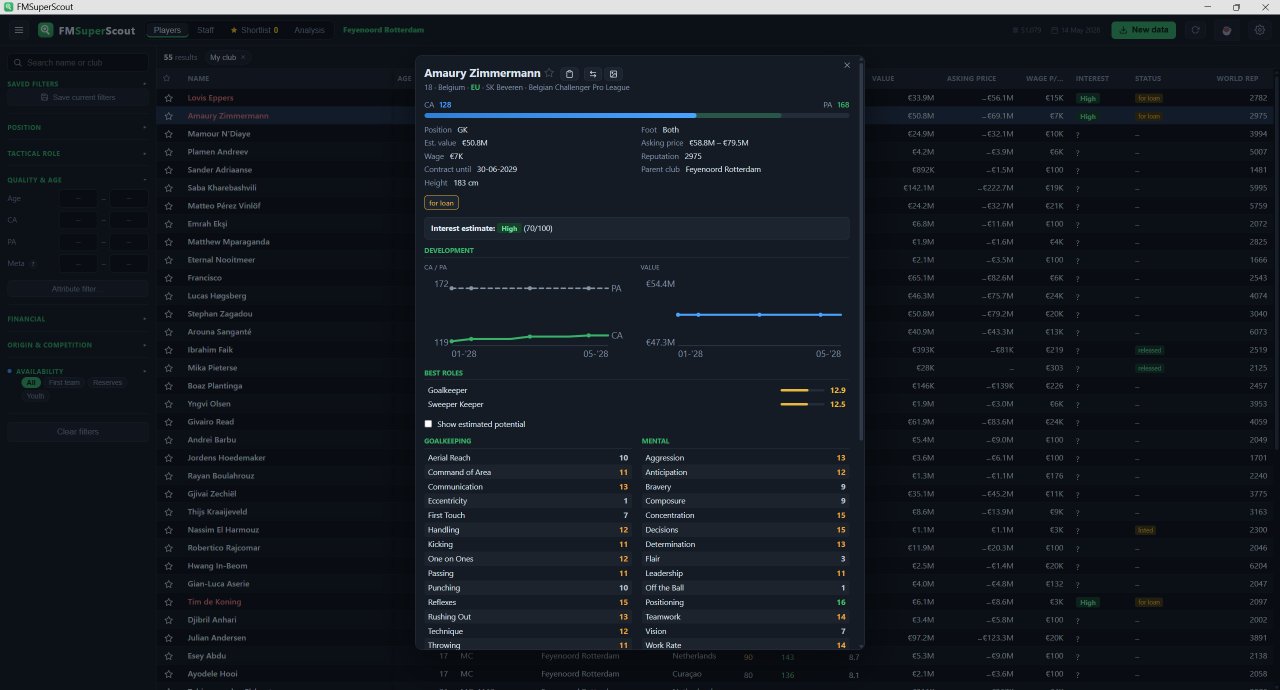Click the compare arrows icon in profile
The height and width of the screenshot is (690, 1280).
pos(591,74)
